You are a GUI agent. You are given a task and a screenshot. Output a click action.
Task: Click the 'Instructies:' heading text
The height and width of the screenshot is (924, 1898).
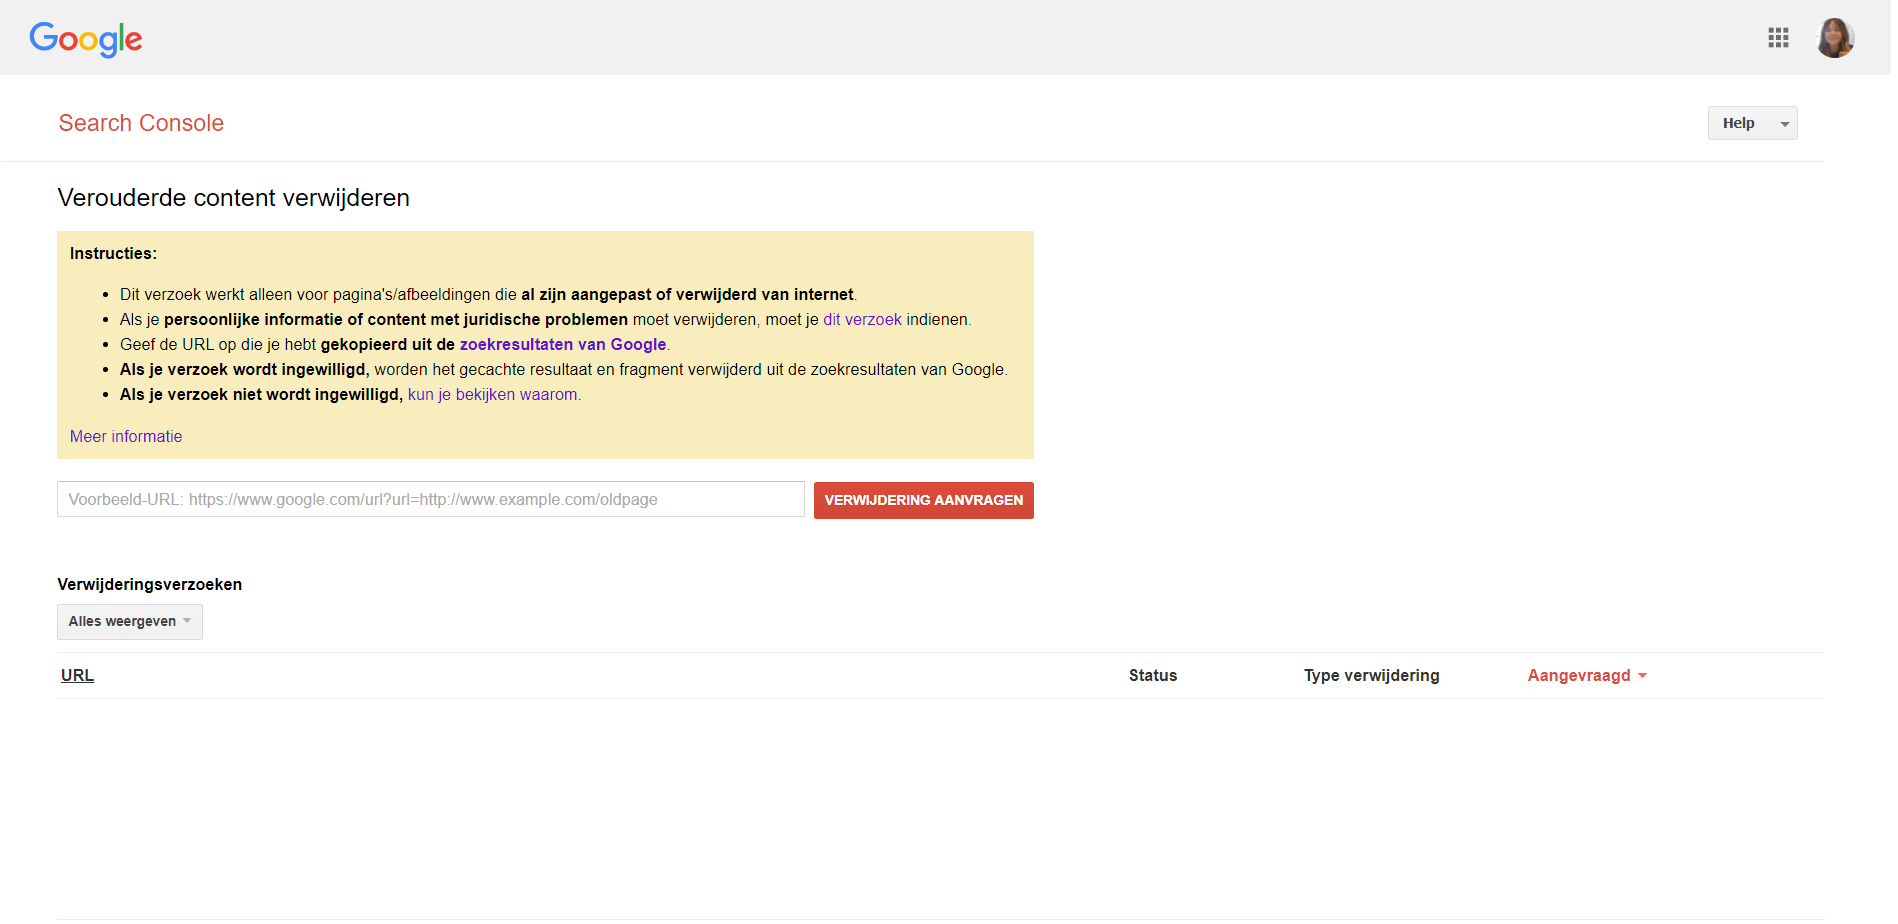point(113,254)
